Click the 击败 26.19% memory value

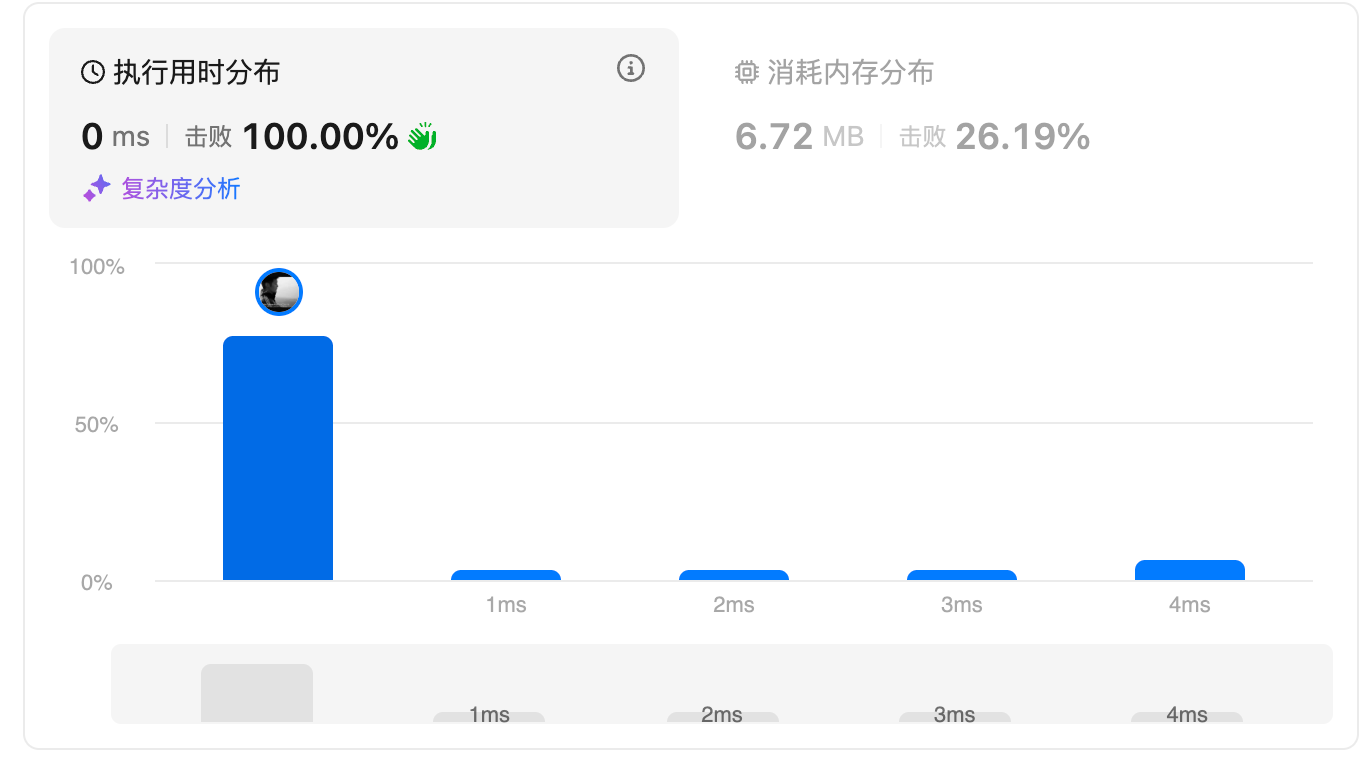pyautogui.click(x=994, y=137)
